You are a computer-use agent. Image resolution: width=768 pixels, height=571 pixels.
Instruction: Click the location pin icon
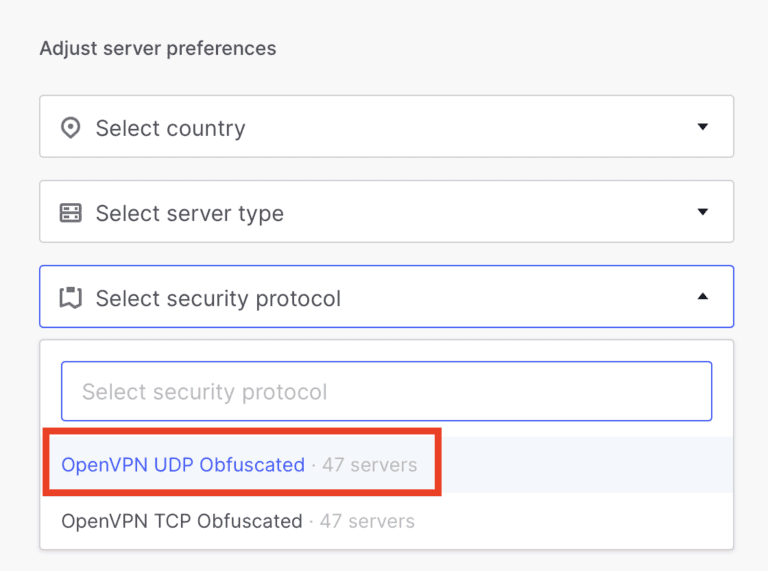(70, 128)
